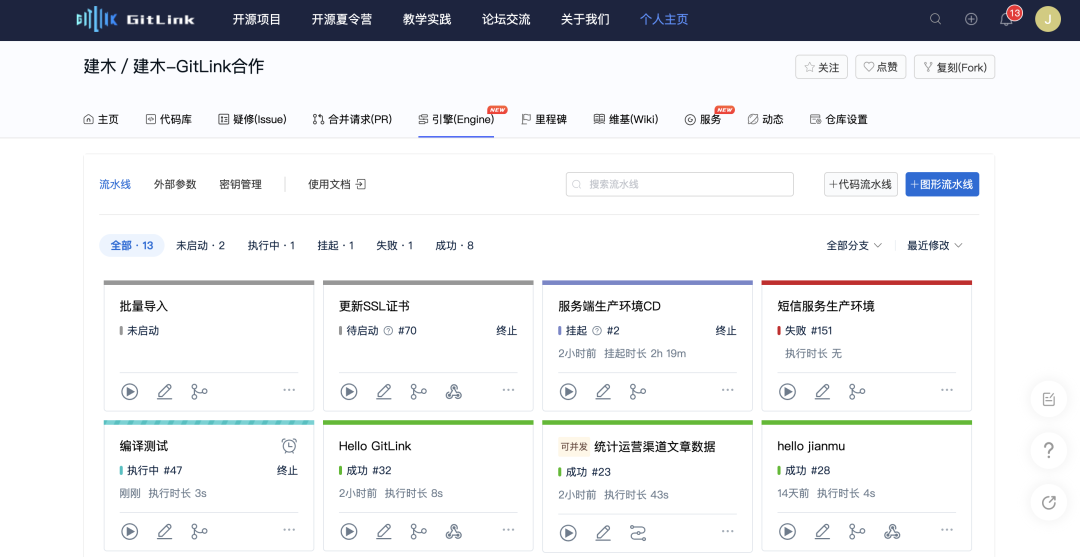The height and width of the screenshot is (557, 1080).
Task: Click the help question icon next to 待启动
Action: pyautogui.click(x=388, y=330)
